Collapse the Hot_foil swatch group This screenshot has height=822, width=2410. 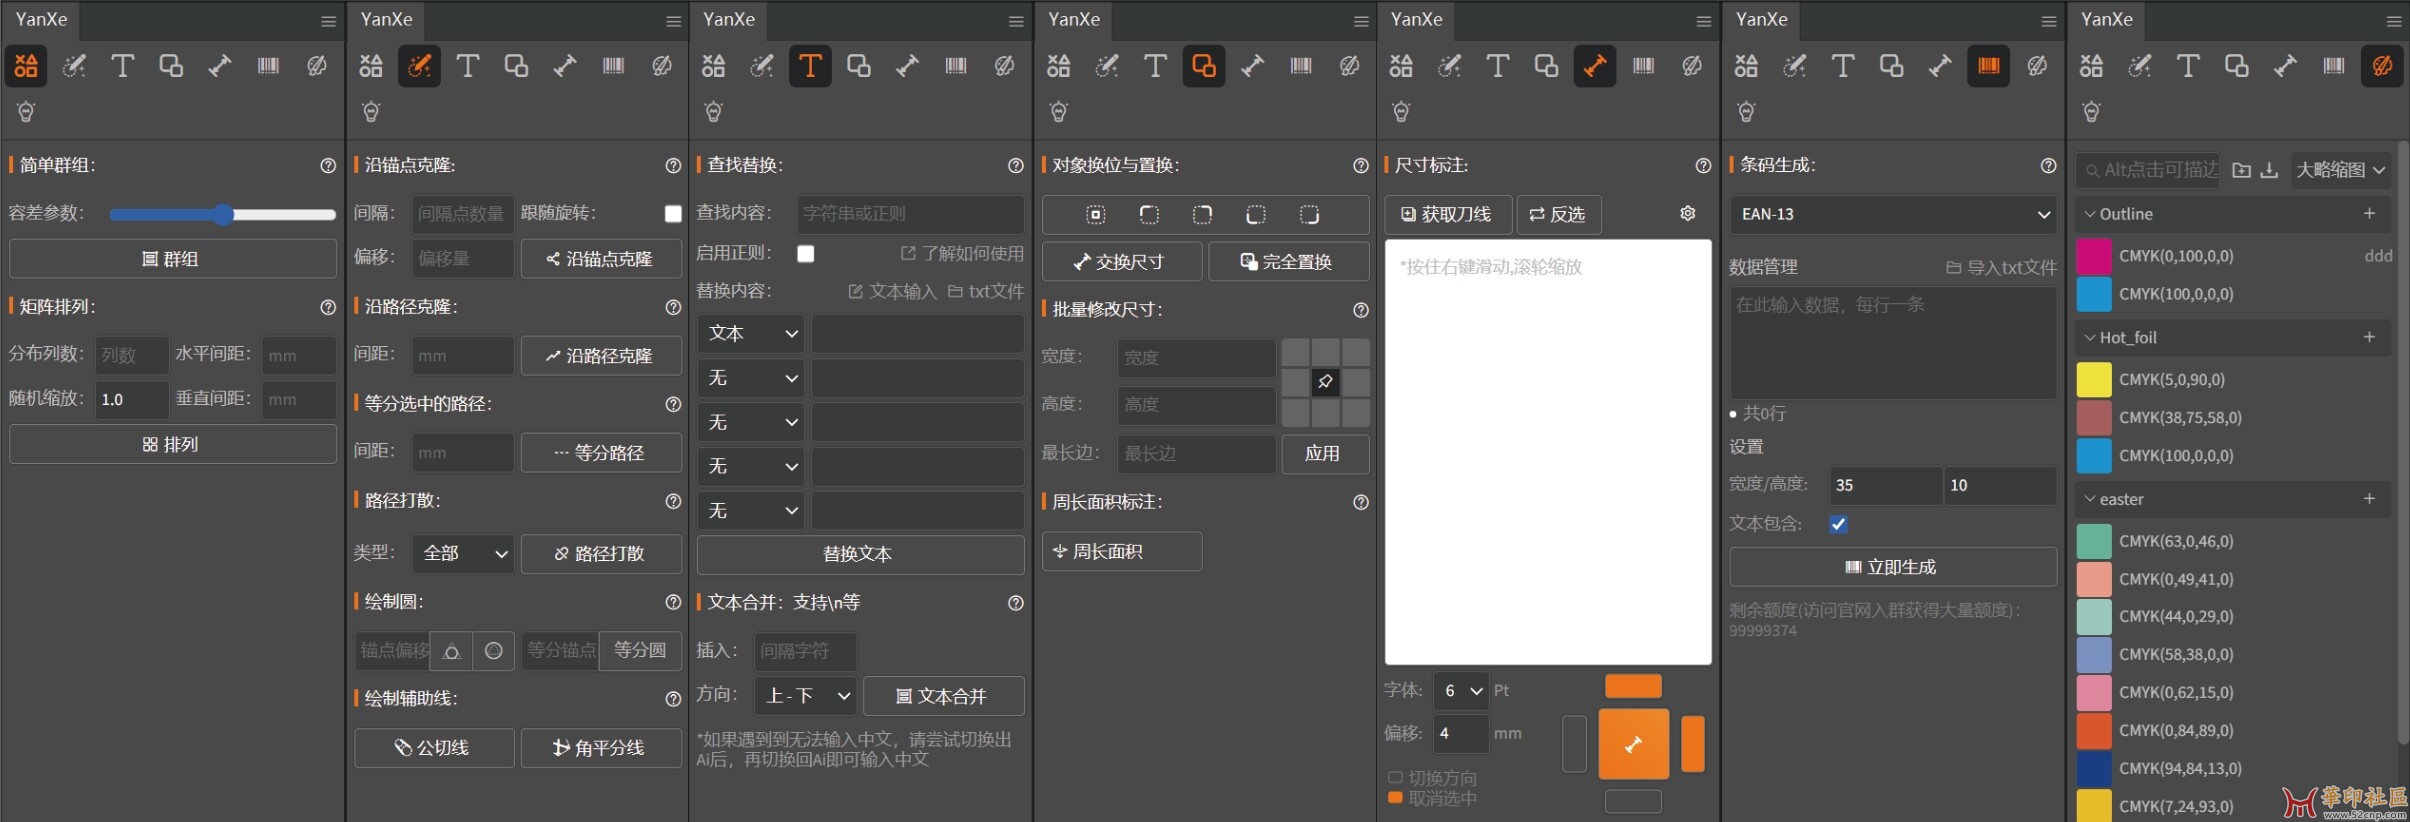click(2090, 338)
